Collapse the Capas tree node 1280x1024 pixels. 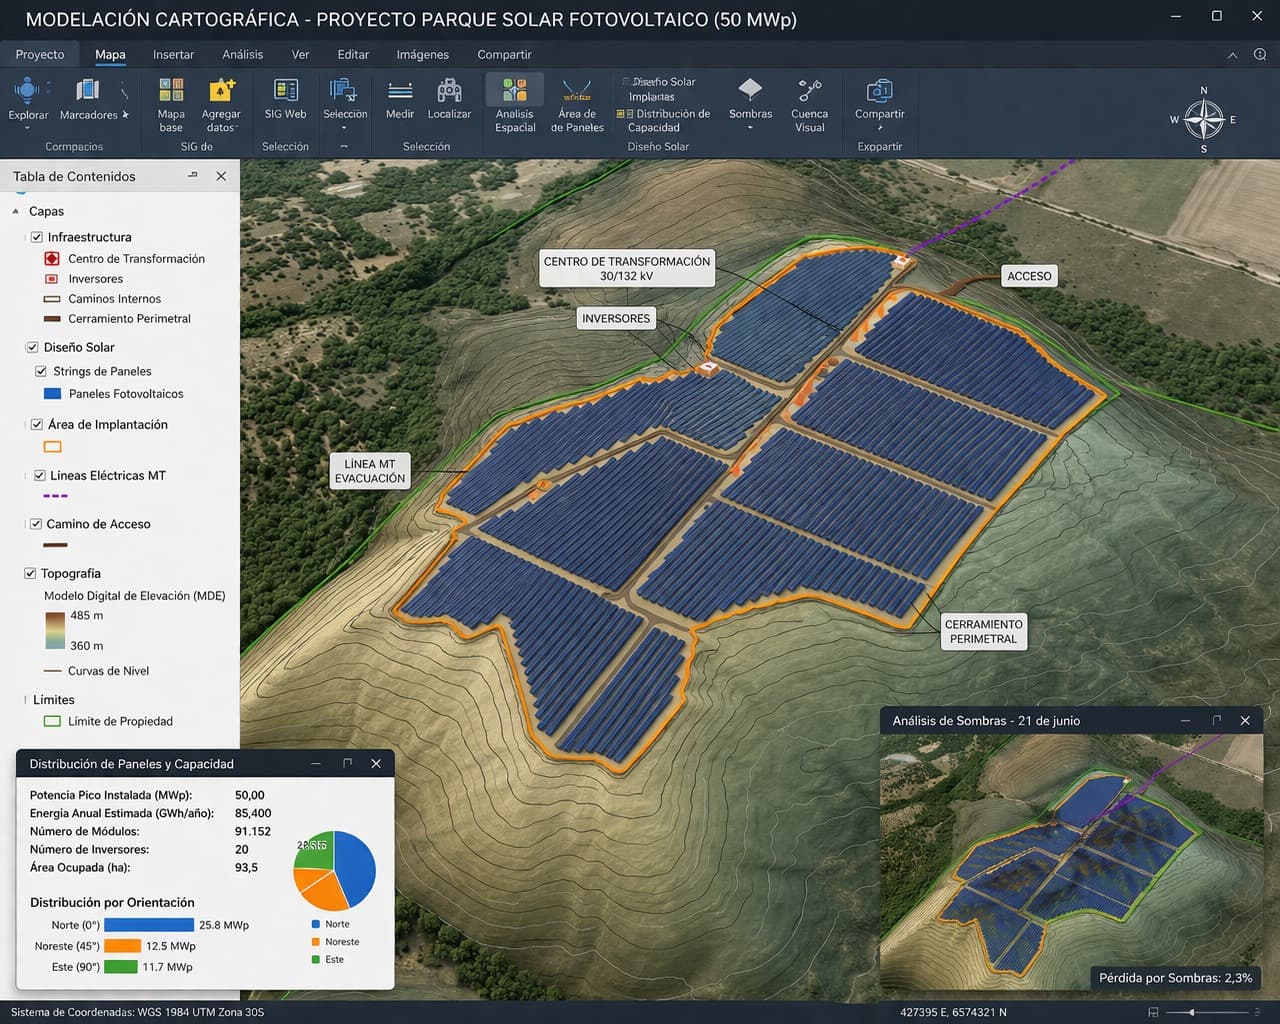tap(14, 211)
